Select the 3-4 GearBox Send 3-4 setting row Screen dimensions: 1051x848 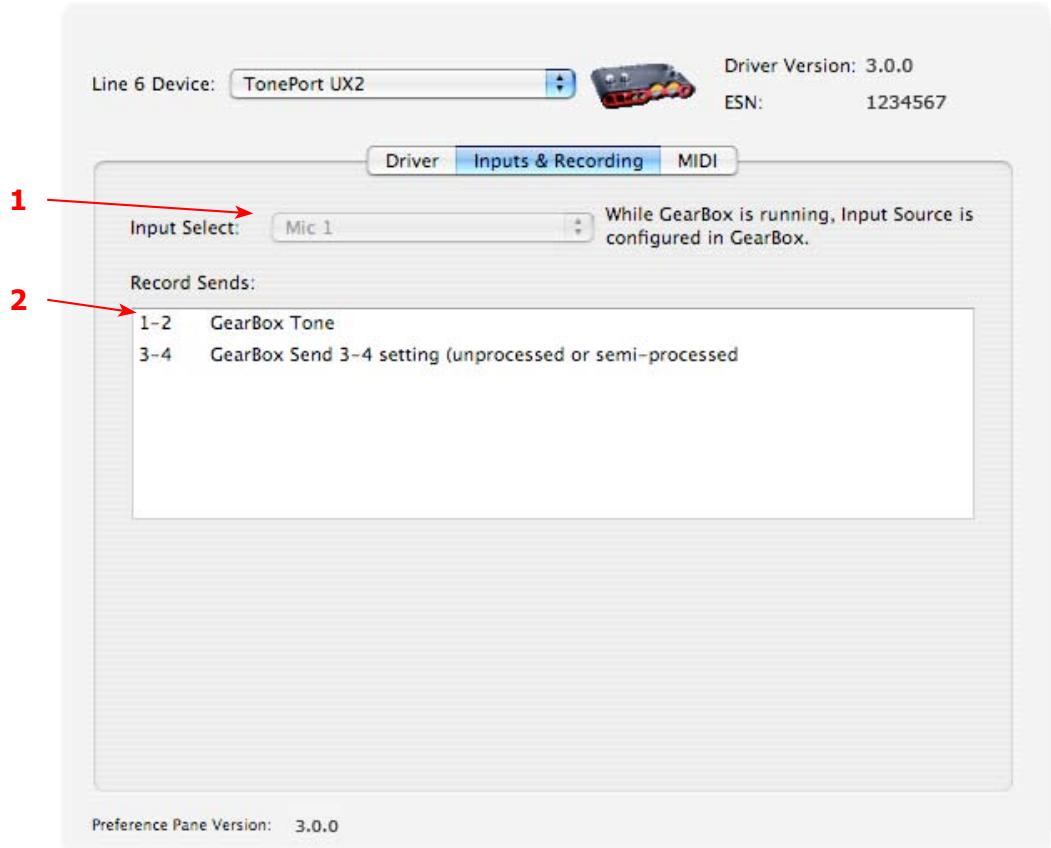click(x=553, y=355)
